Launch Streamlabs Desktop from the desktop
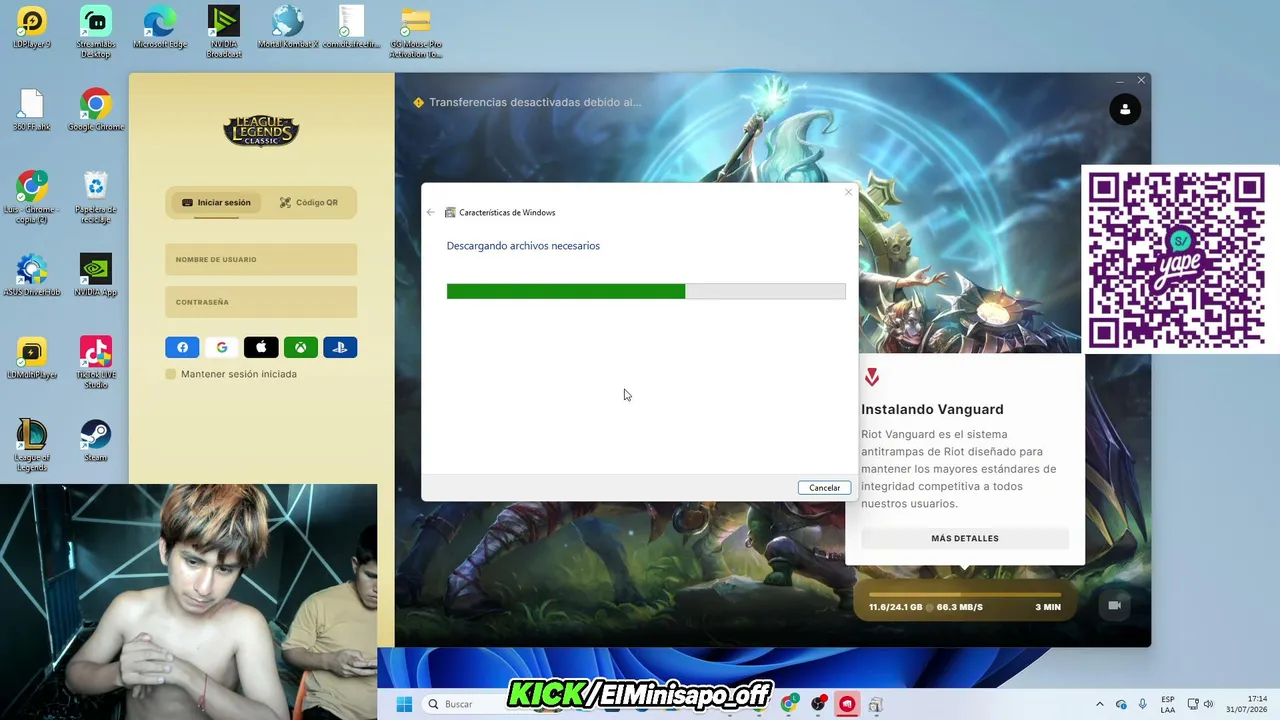1280x720 pixels. pyautogui.click(x=96, y=32)
